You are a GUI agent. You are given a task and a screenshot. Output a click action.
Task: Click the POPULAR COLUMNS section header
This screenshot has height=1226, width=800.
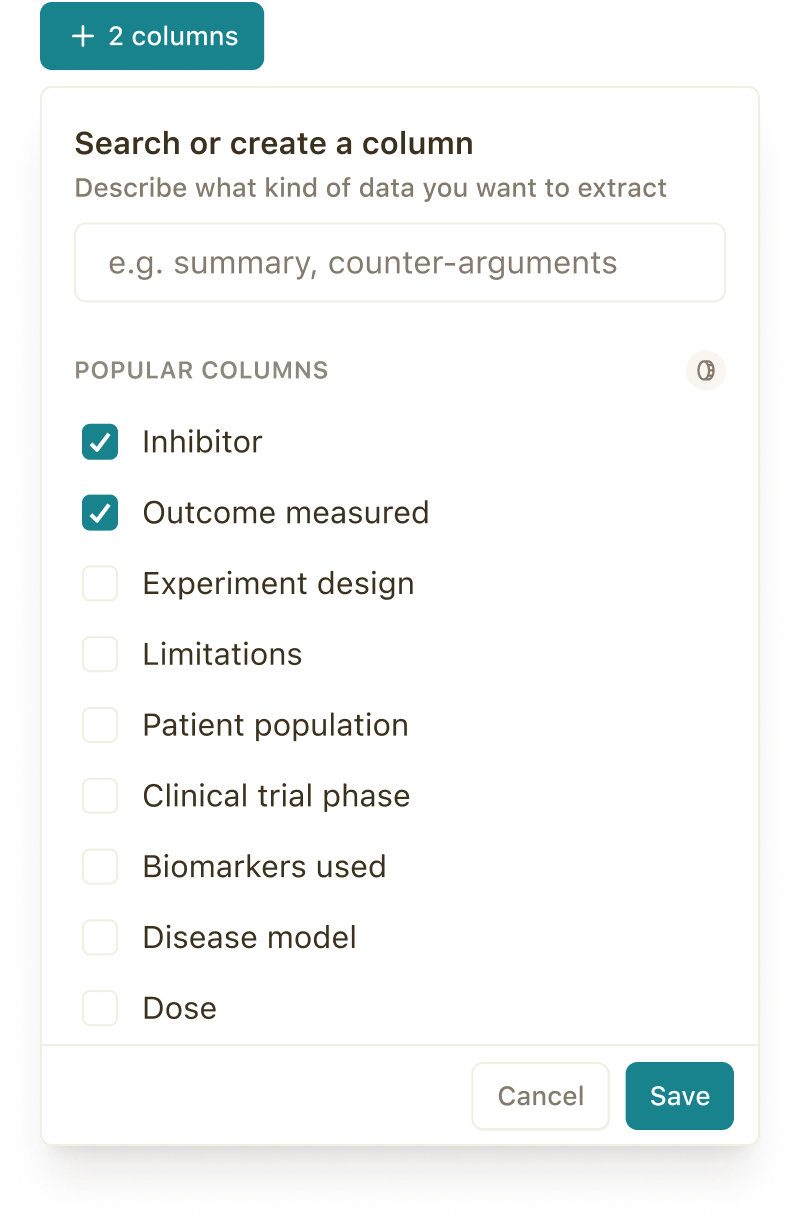200,371
